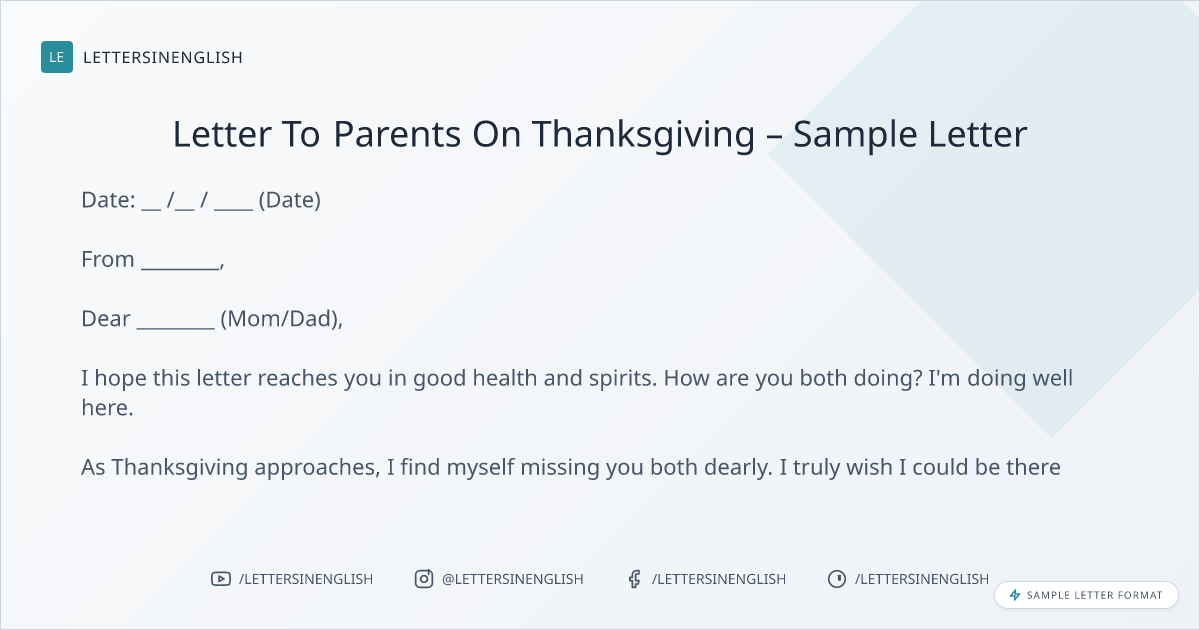
Task: Click the Letter To Parents On Thanksgiving title
Action: click(x=600, y=134)
